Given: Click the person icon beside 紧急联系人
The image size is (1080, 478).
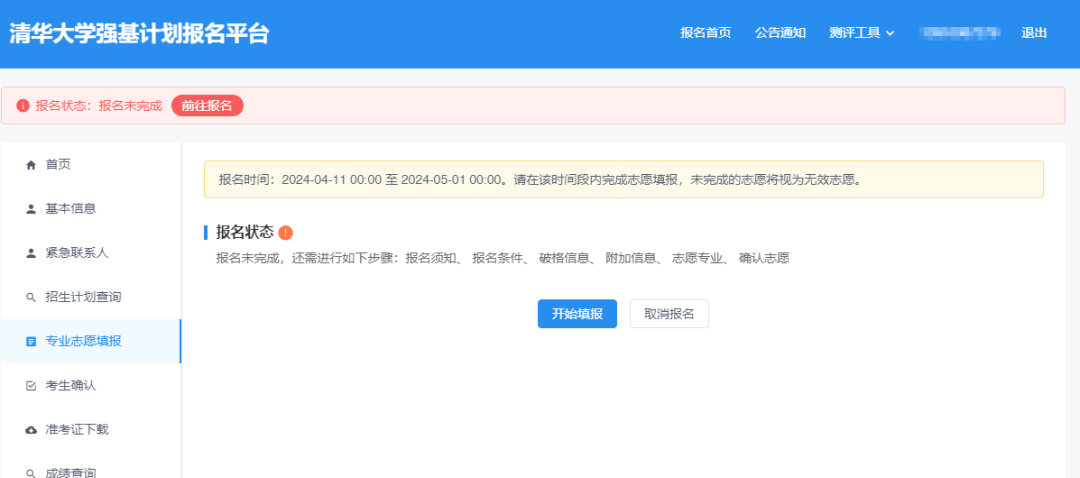Looking at the screenshot, I should point(30,253).
